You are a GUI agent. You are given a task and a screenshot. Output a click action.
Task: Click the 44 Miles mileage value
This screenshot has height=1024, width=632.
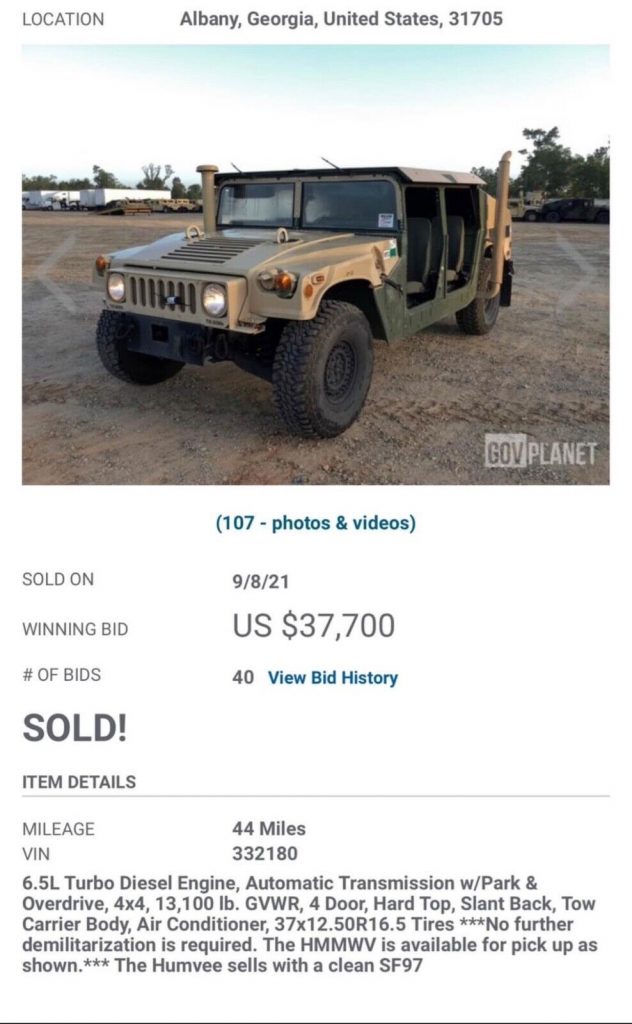point(268,826)
